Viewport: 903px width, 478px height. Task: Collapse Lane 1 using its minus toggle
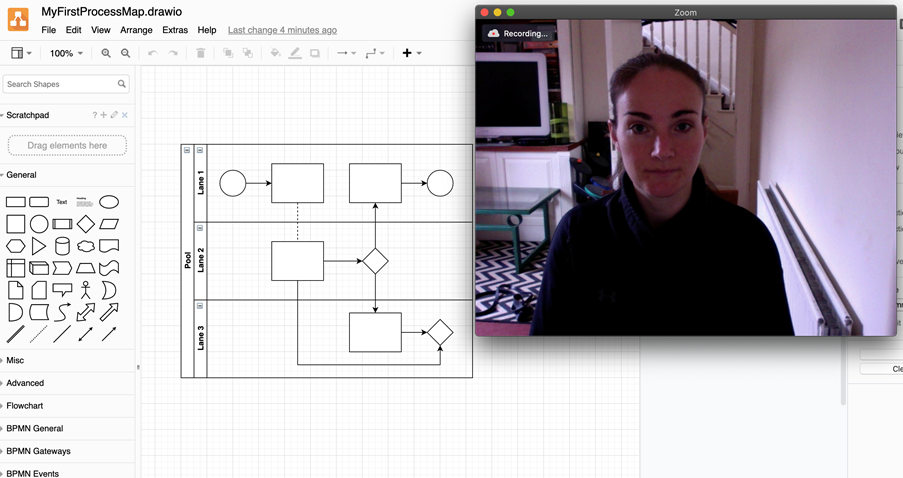point(200,151)
